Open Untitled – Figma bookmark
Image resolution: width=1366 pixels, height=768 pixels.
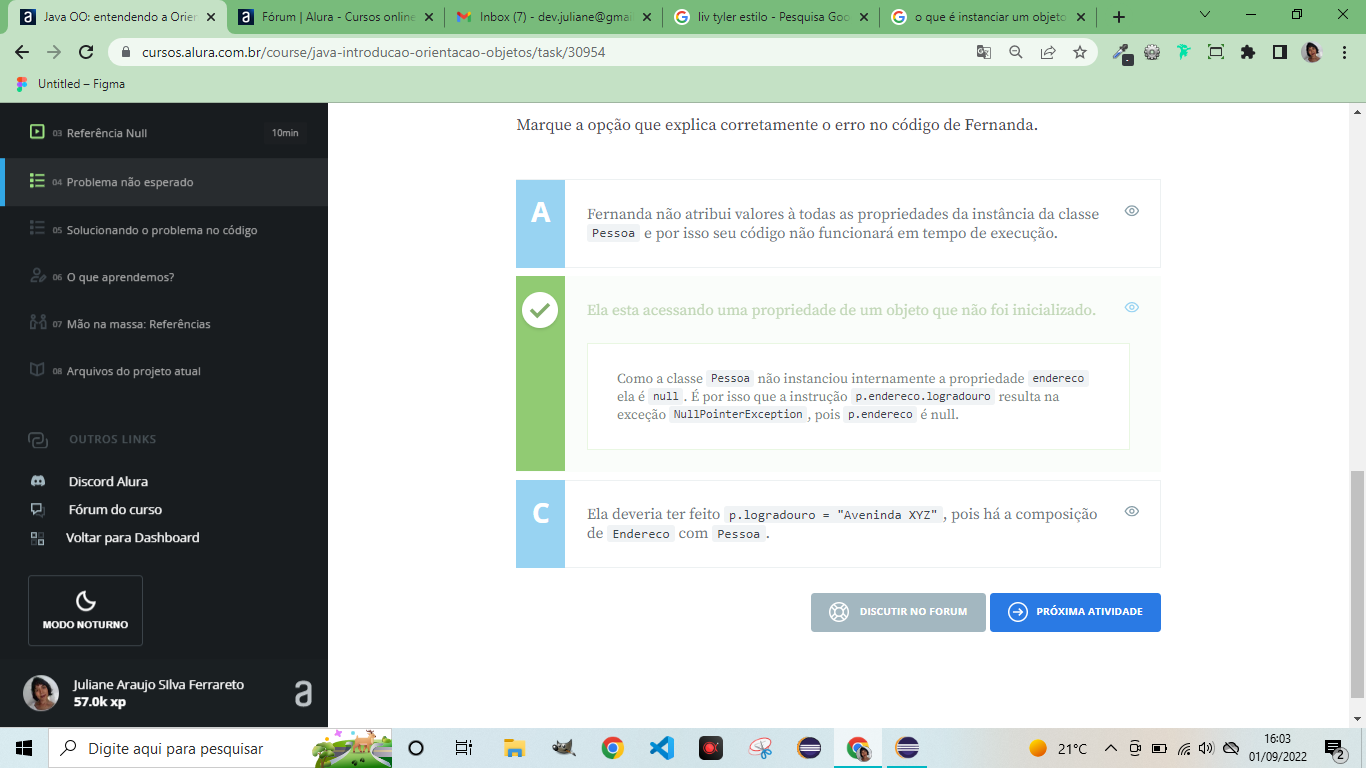coord(71,84)
